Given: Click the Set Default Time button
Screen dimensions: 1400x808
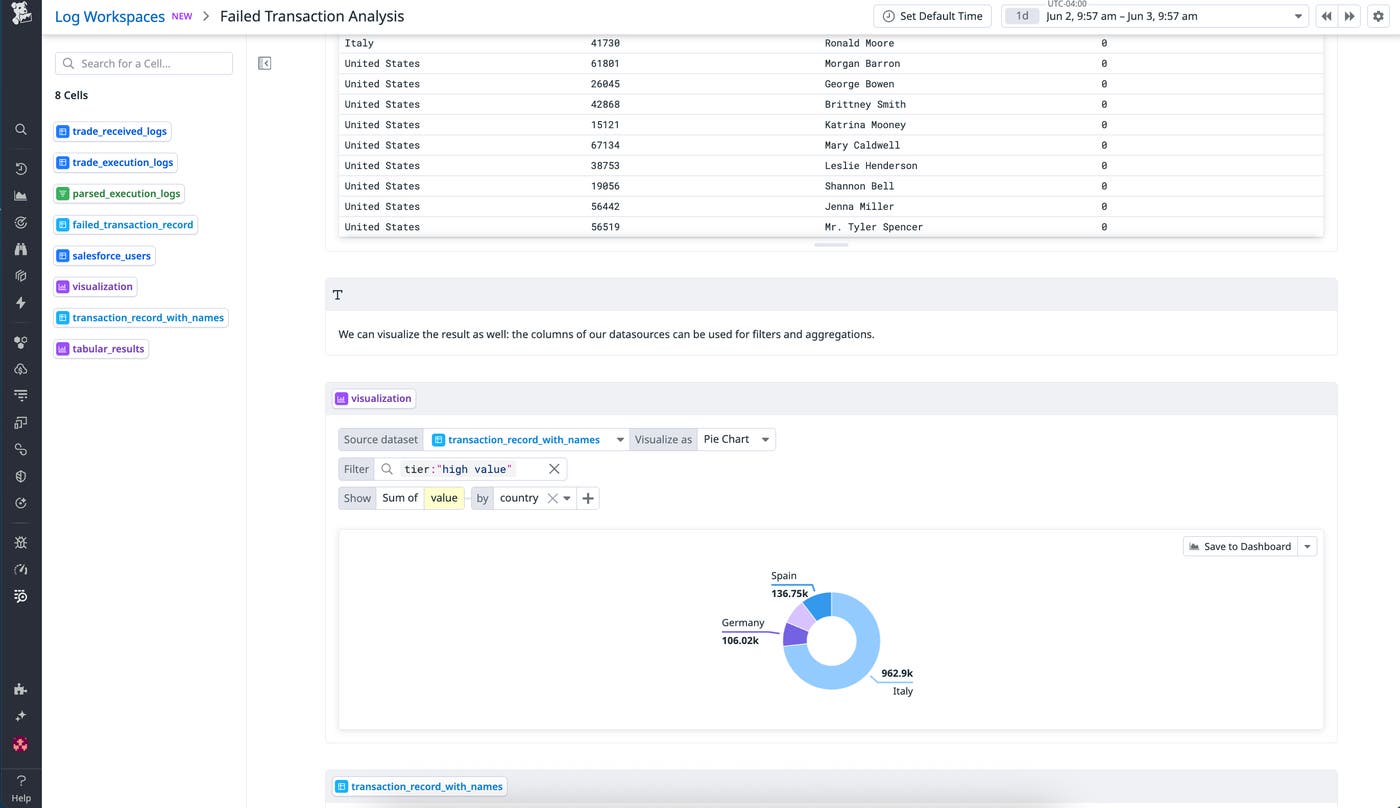Looking at the screenshot, I should point(932,16).
